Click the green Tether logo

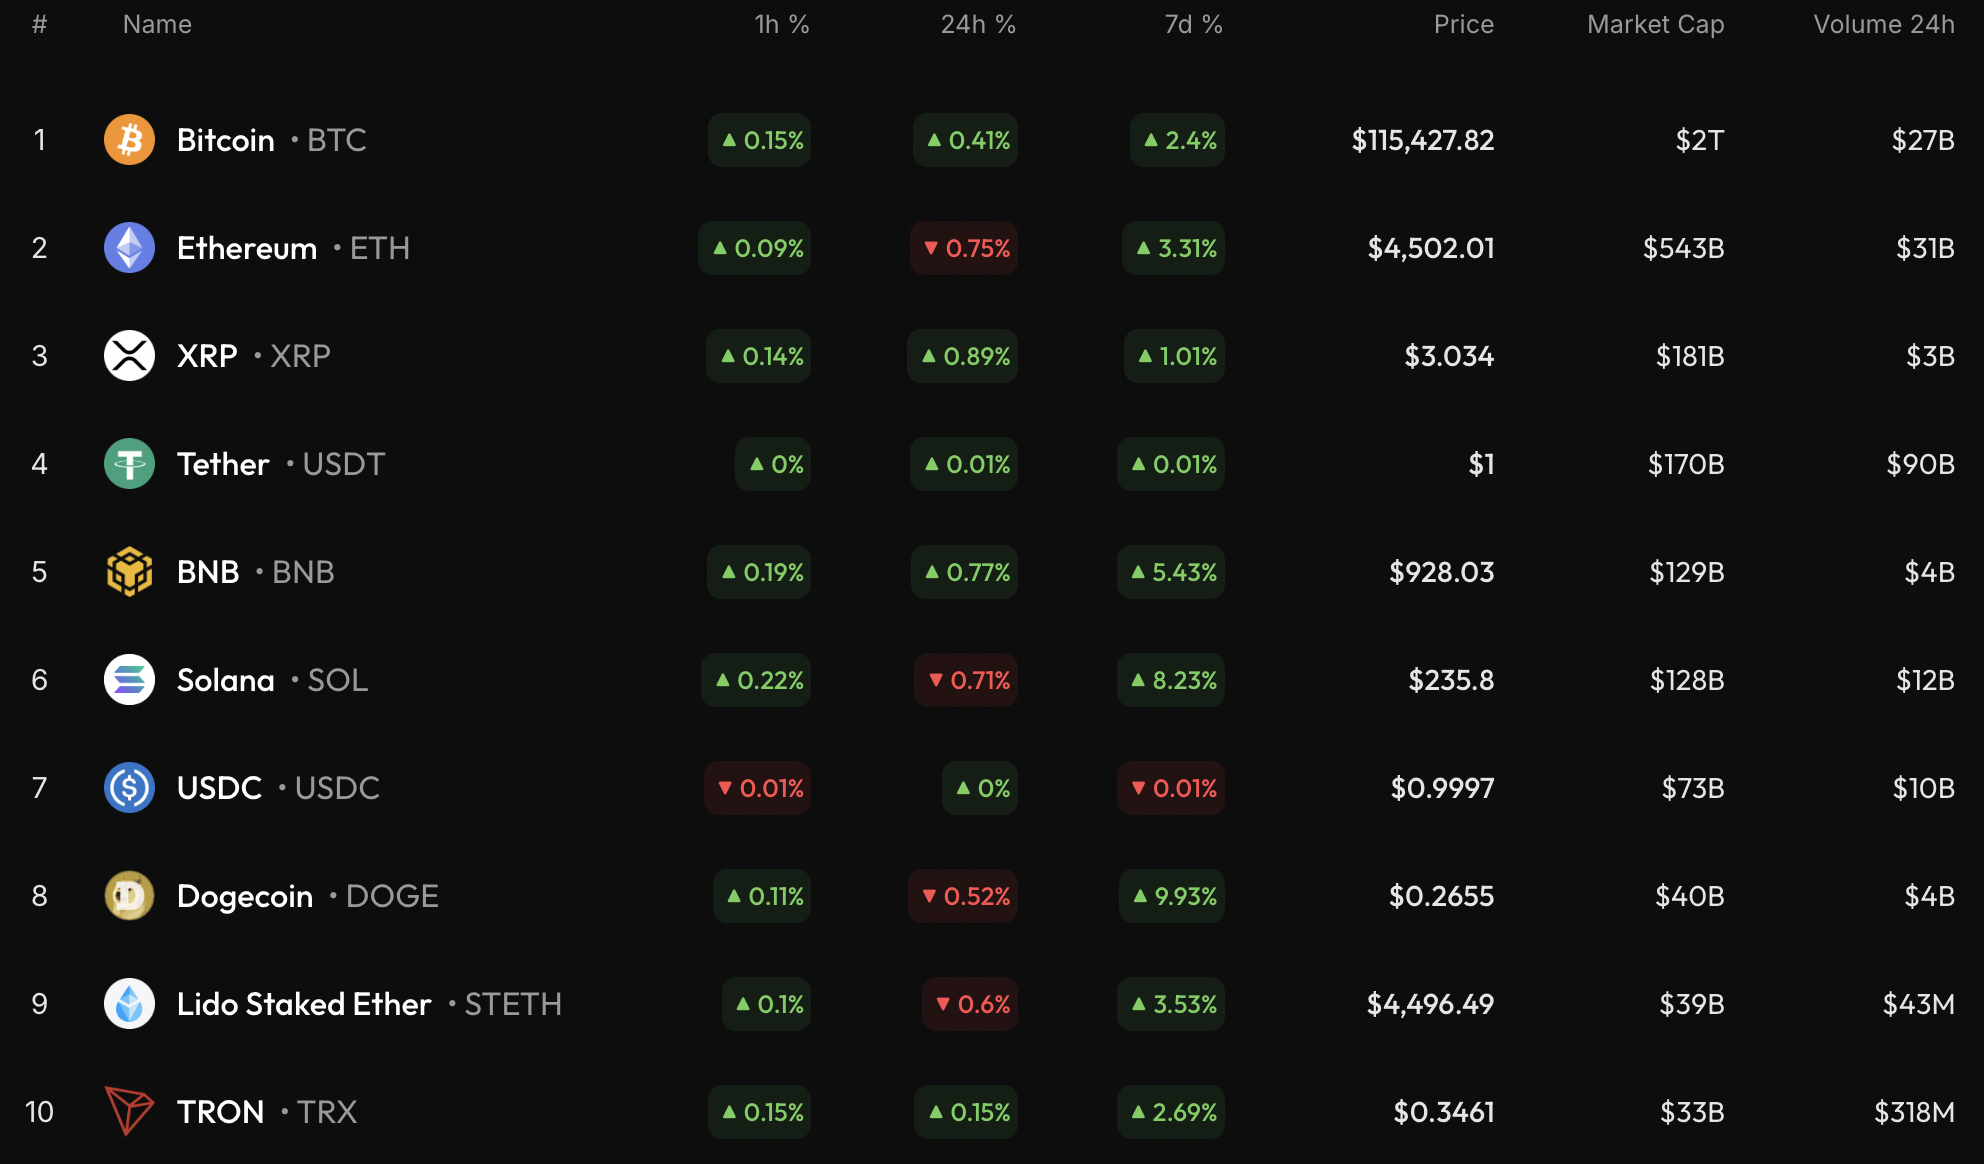129,464
